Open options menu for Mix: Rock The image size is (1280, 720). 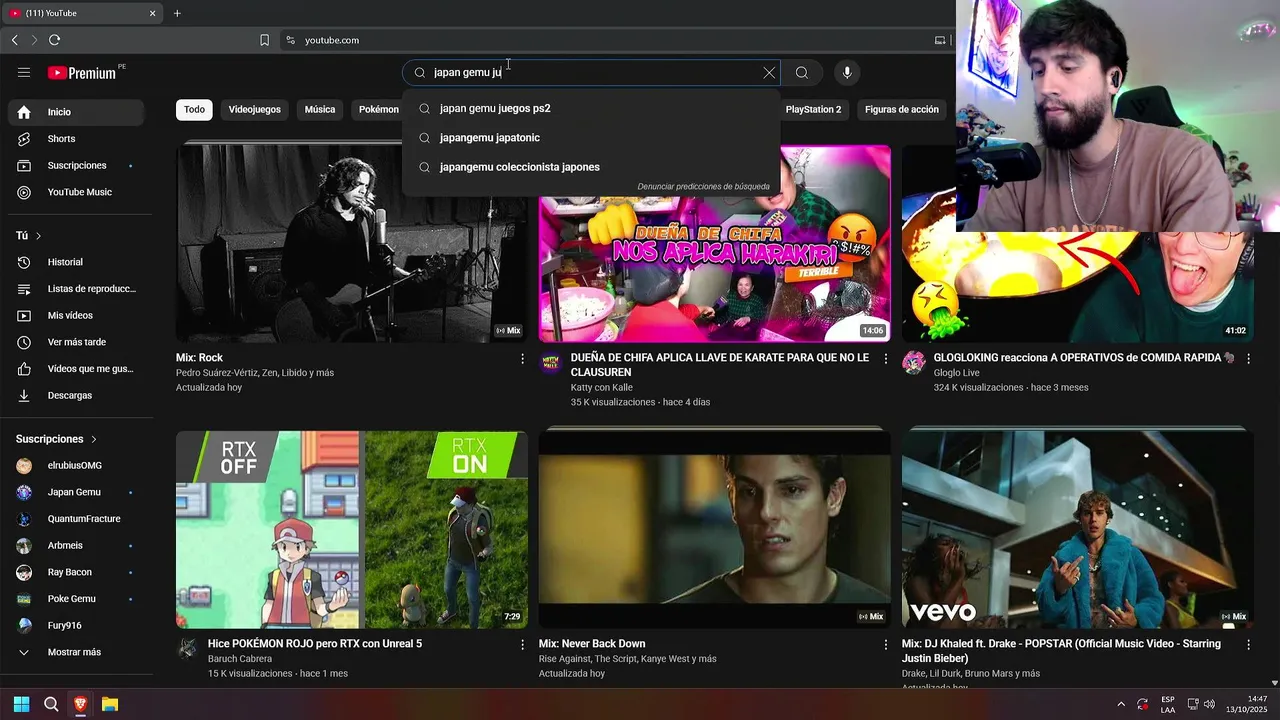tap(522, 358)
